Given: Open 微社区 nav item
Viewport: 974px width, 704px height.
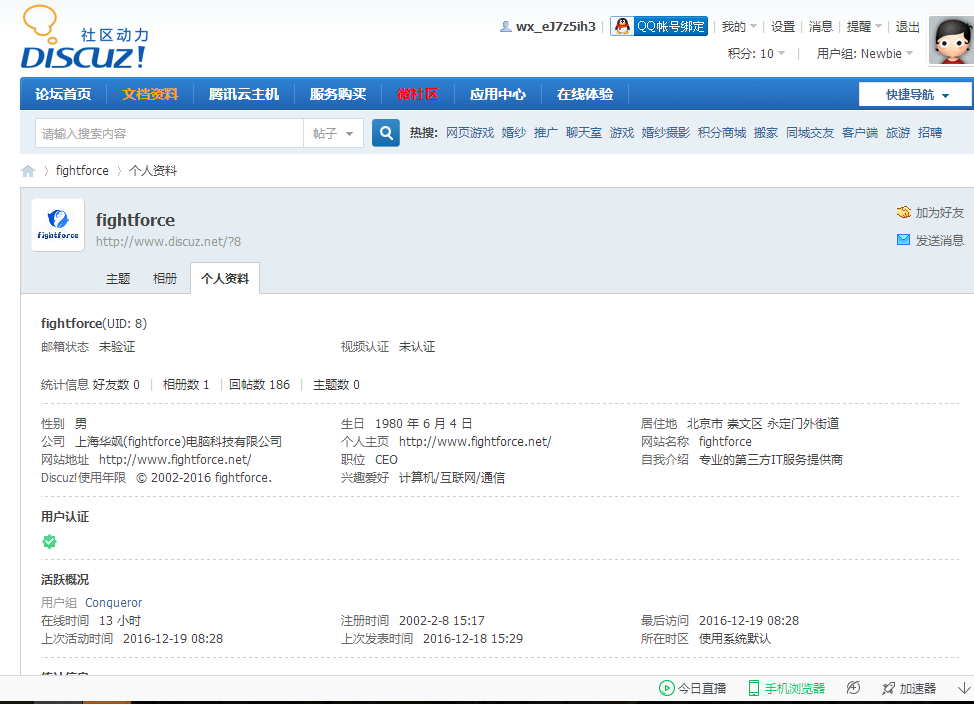Looking at the screenshot, I should tap(417, 94).
